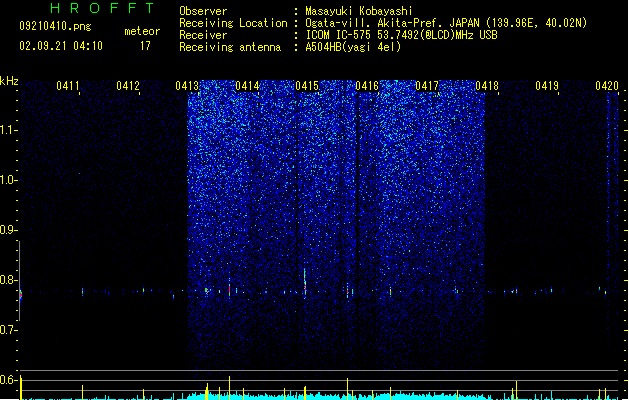Click the meteor count value 17
Screen dimensions: 629x400
click(145, 46)
